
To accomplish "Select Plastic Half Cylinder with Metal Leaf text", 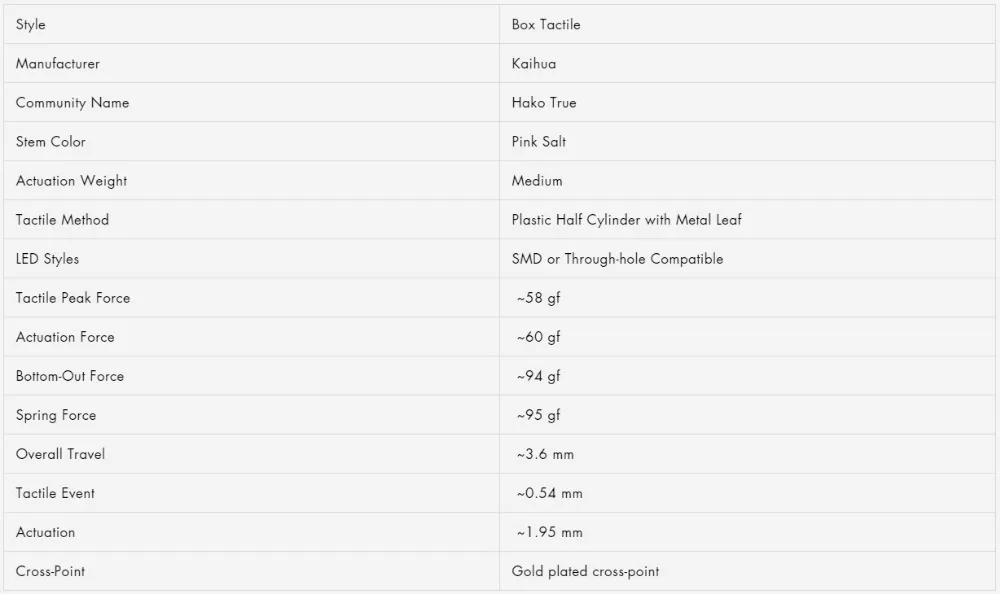I will 626,220.
